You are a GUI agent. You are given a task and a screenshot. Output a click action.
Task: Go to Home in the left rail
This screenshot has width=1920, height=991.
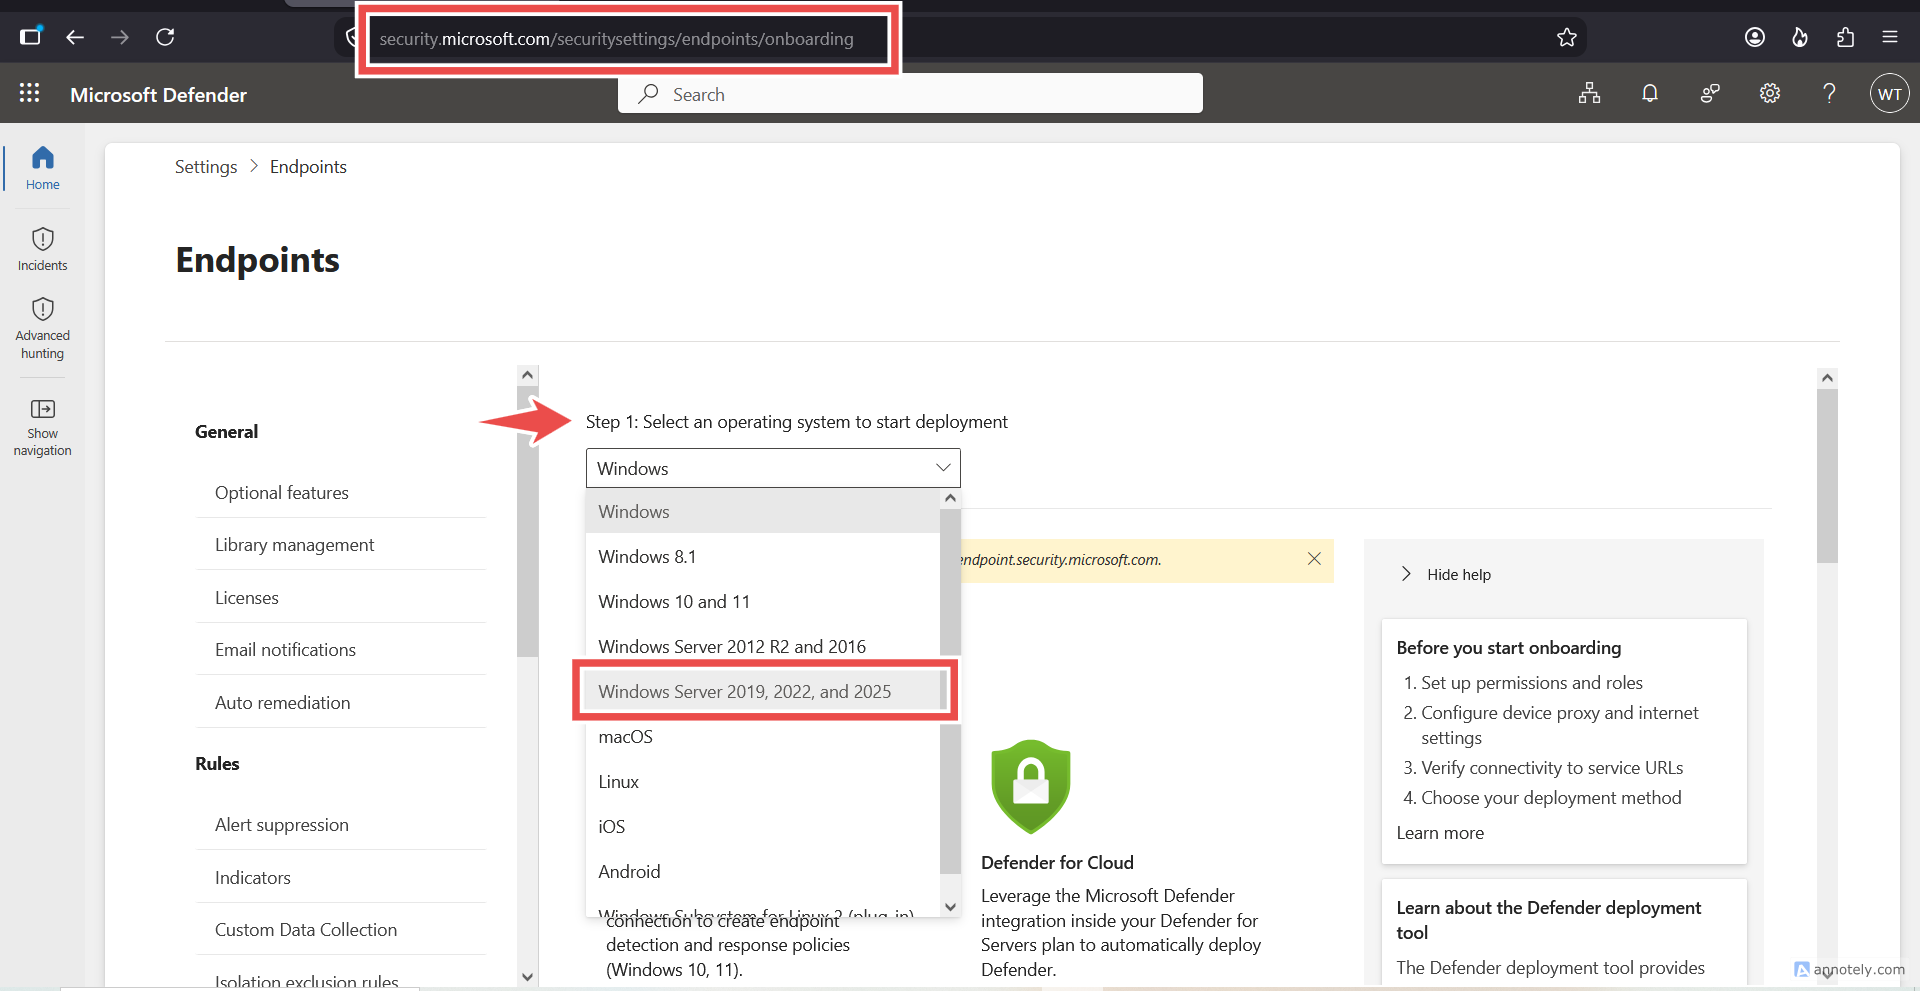coord(42,168)
